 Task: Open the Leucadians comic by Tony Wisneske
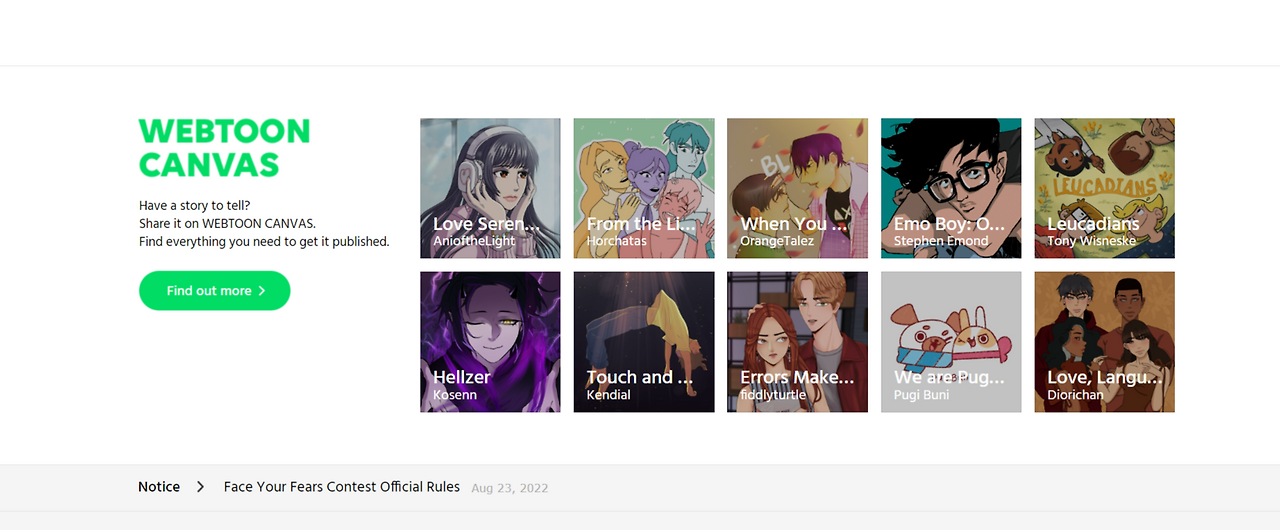(1105, 188)
